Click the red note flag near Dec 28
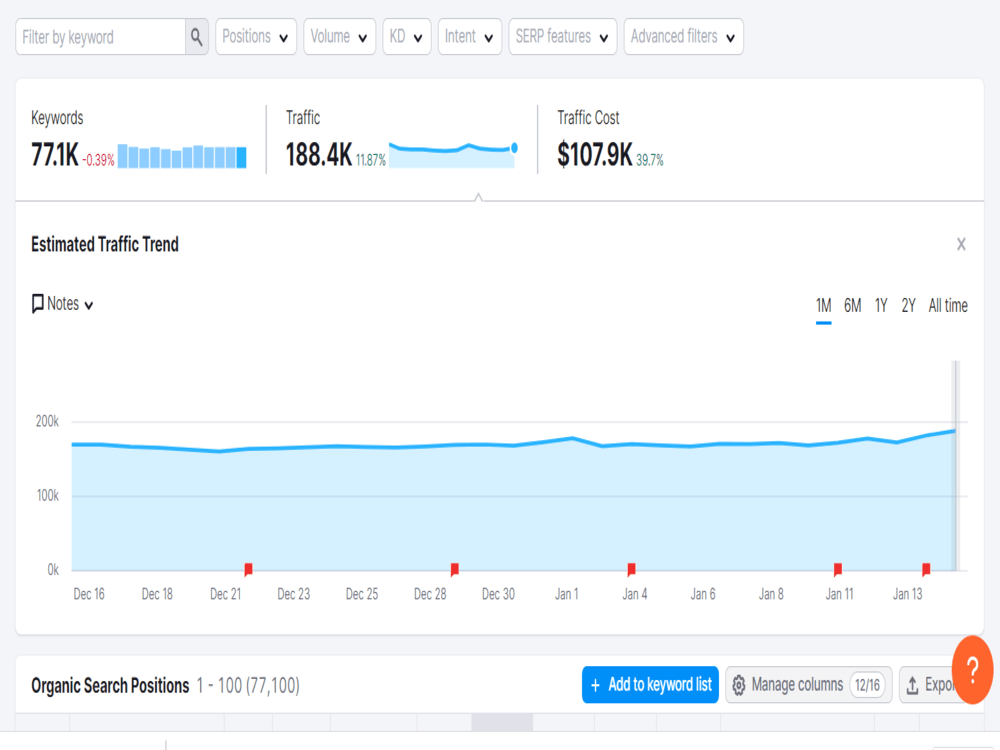Image resolution: width=1000 pixels, height=750 pixels. point(455,569)
